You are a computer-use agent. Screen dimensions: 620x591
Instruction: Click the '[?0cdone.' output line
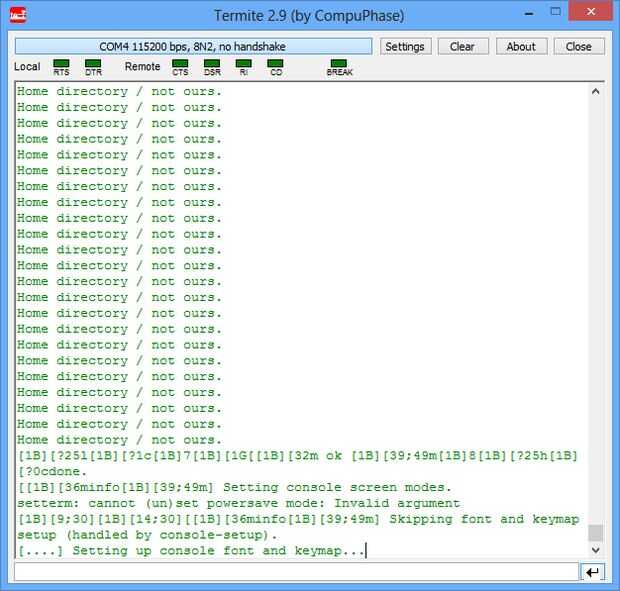(x=52, y=472)
